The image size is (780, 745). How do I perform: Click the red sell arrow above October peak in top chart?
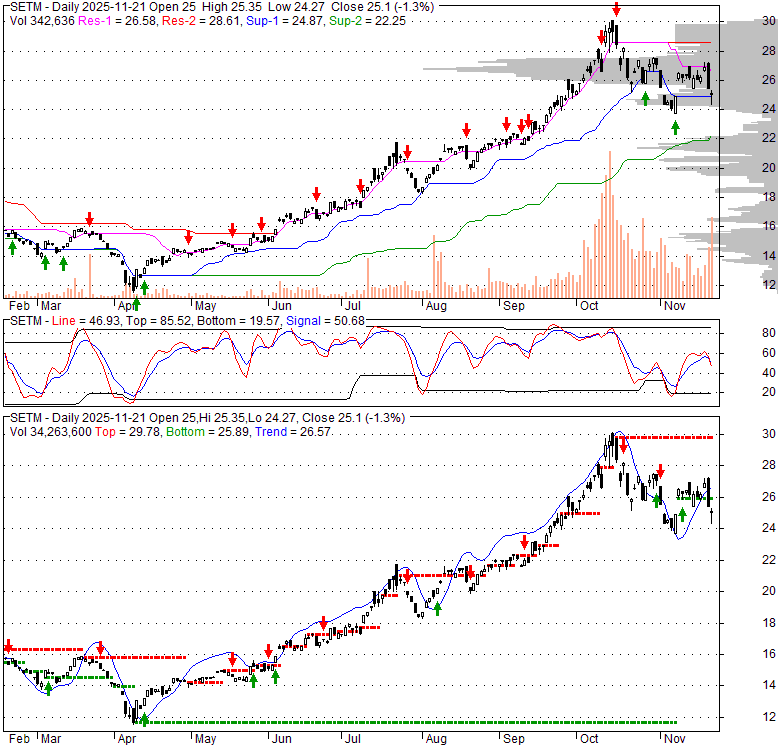tap(616, 10)
